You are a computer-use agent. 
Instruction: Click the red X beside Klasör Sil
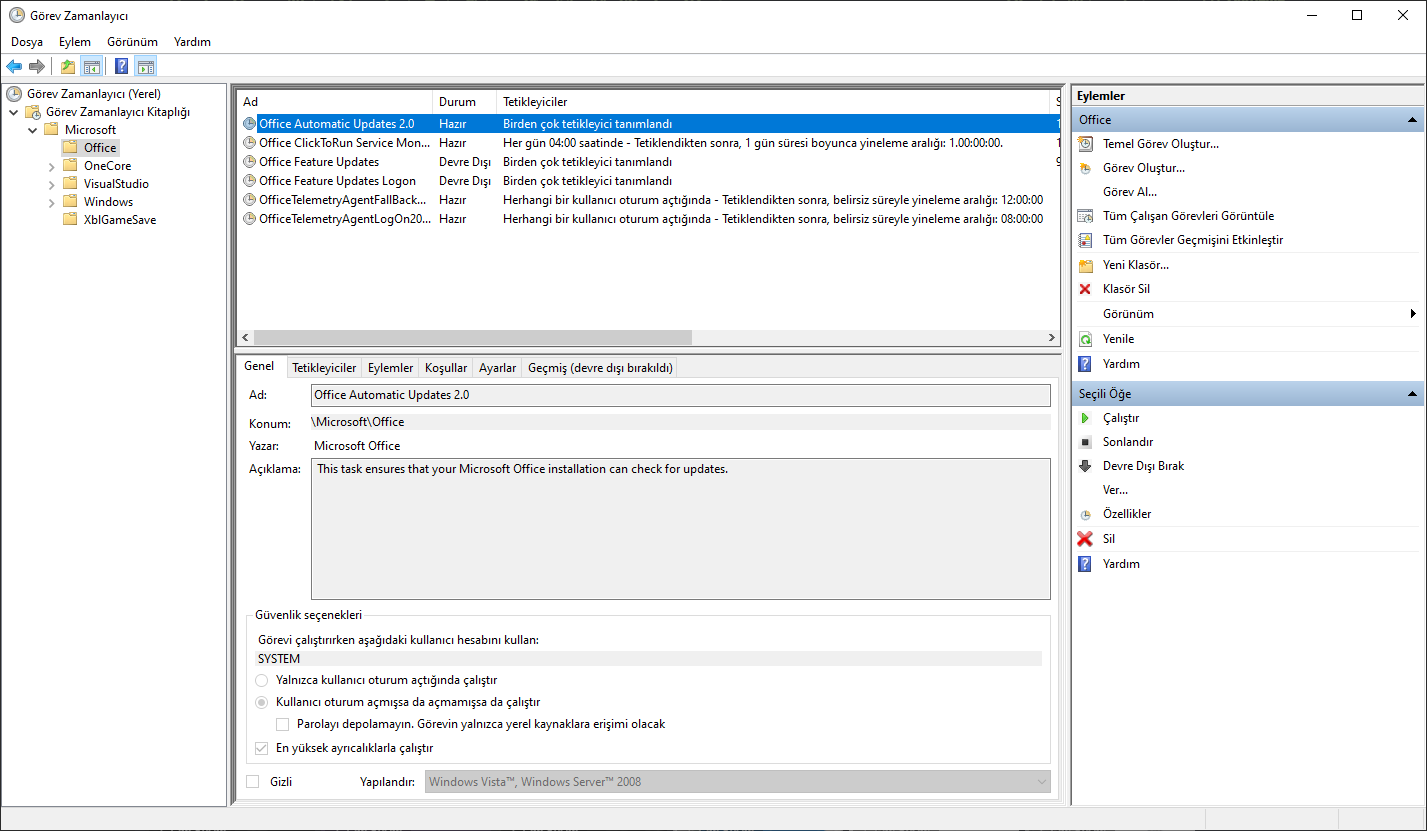coord(1085,289)
